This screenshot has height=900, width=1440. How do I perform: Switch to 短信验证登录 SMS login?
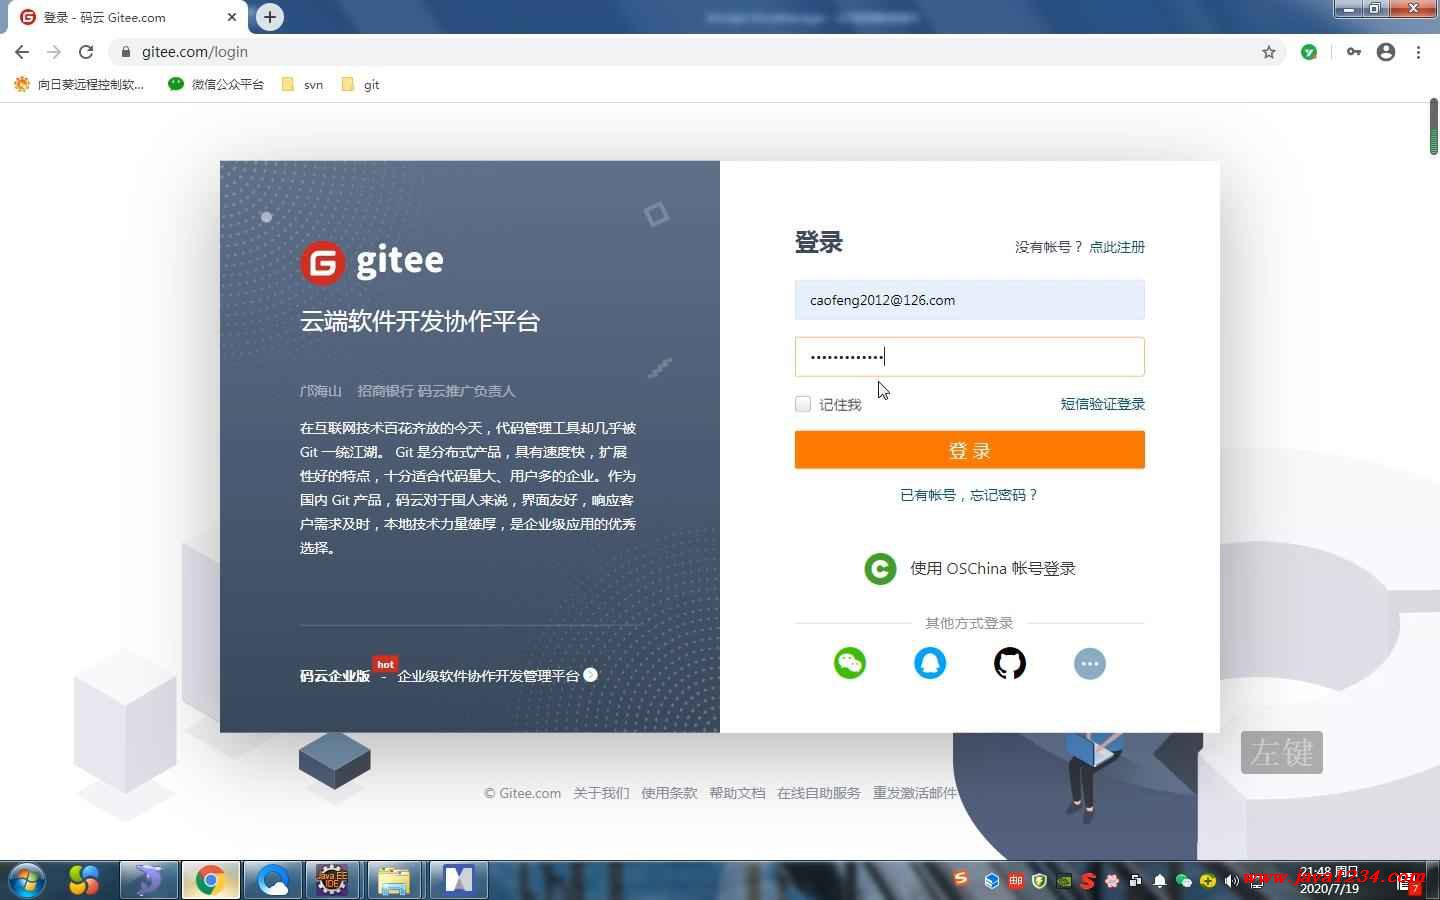pyautogui.click(x=1103, y=404)
